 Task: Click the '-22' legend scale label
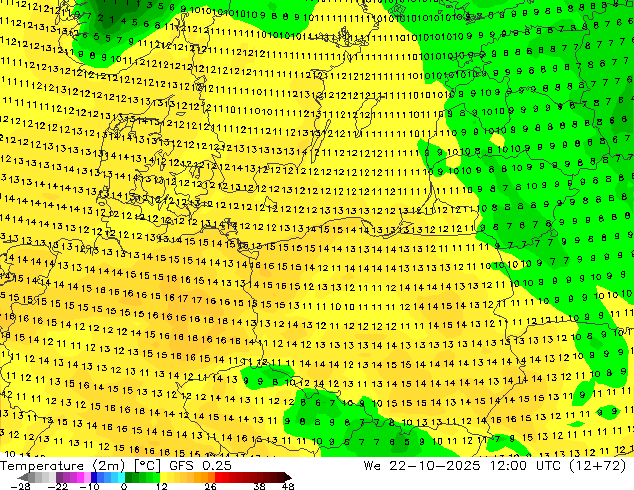[57, 486]
